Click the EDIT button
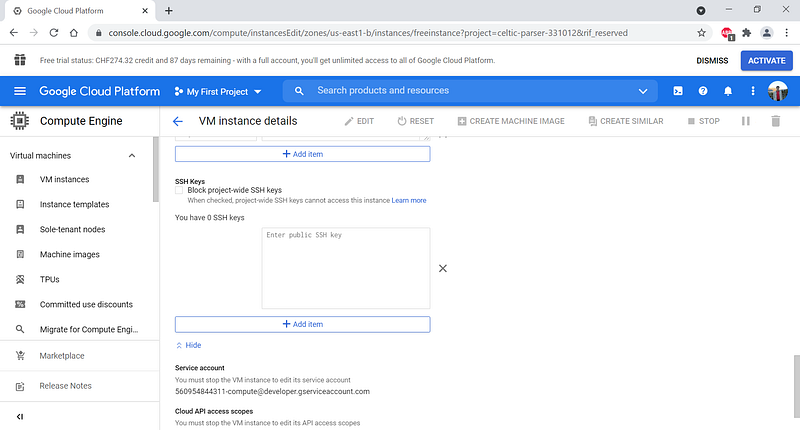Screen dimensions: 800x430 click(359, 121)
